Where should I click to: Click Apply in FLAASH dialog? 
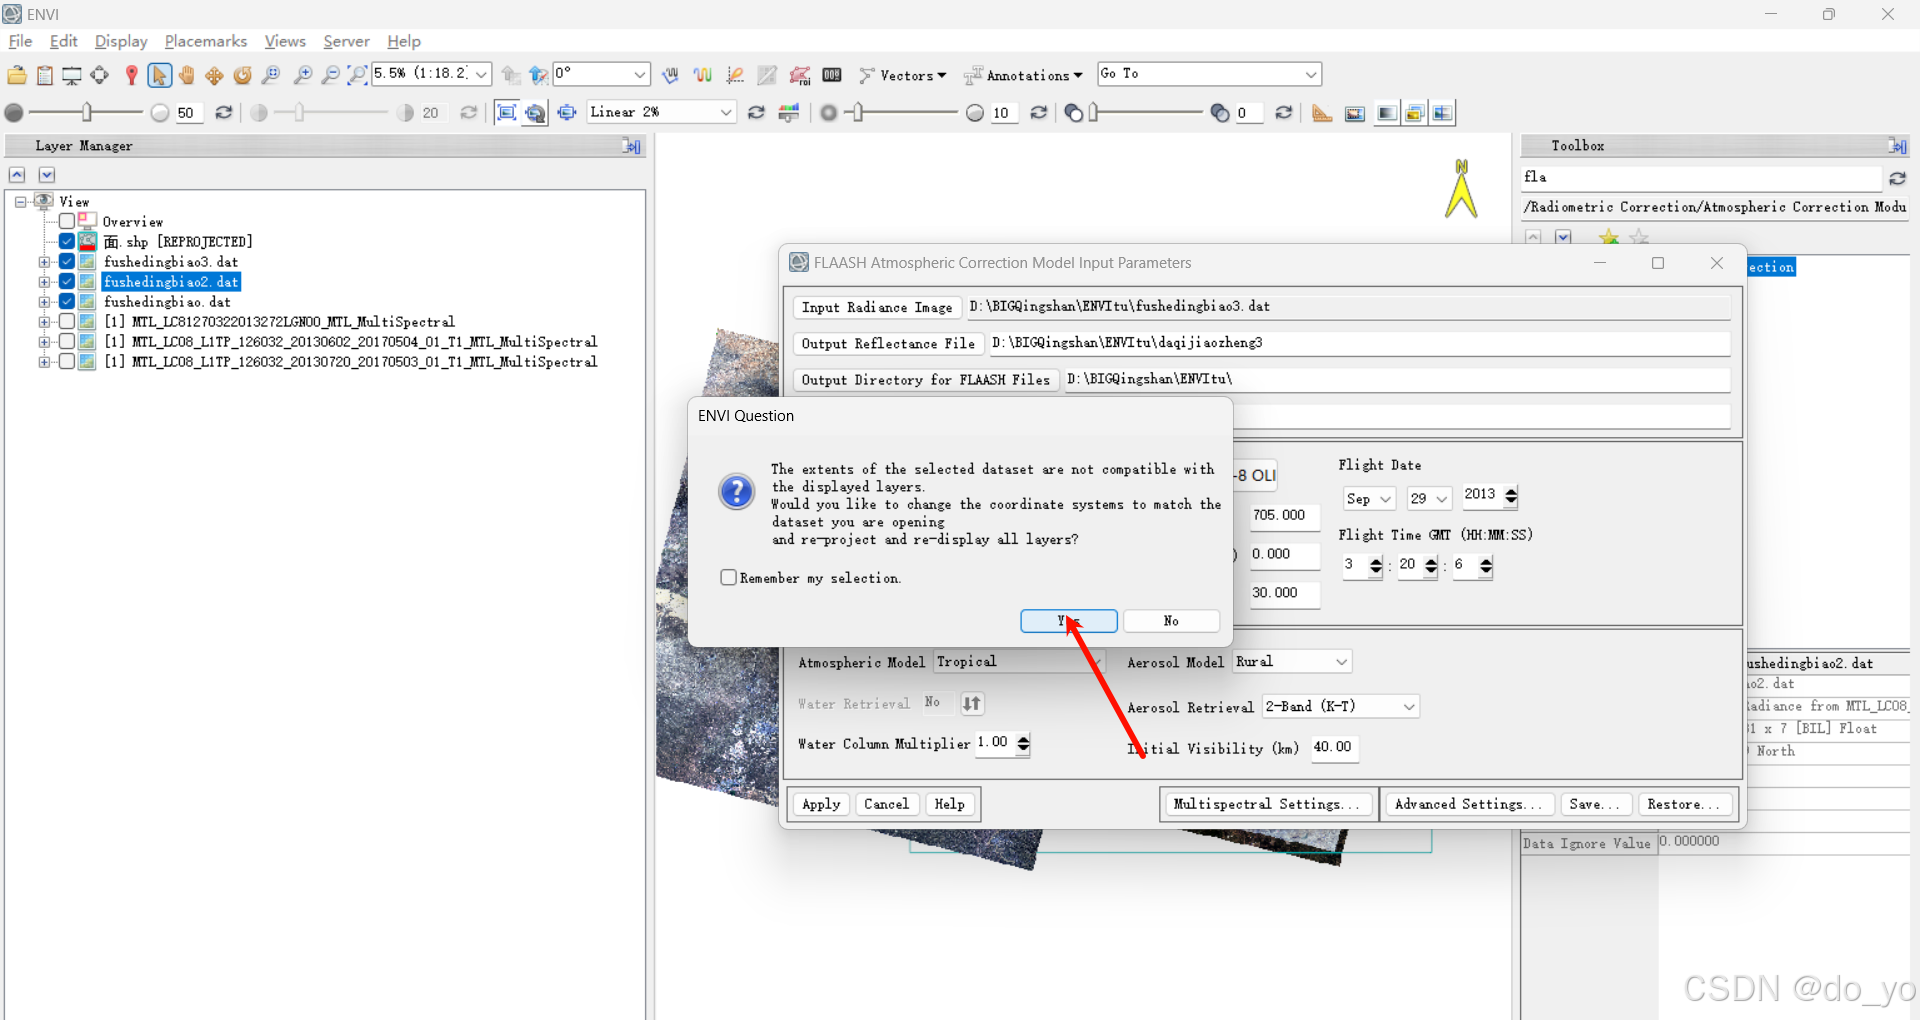pos(821,804)
